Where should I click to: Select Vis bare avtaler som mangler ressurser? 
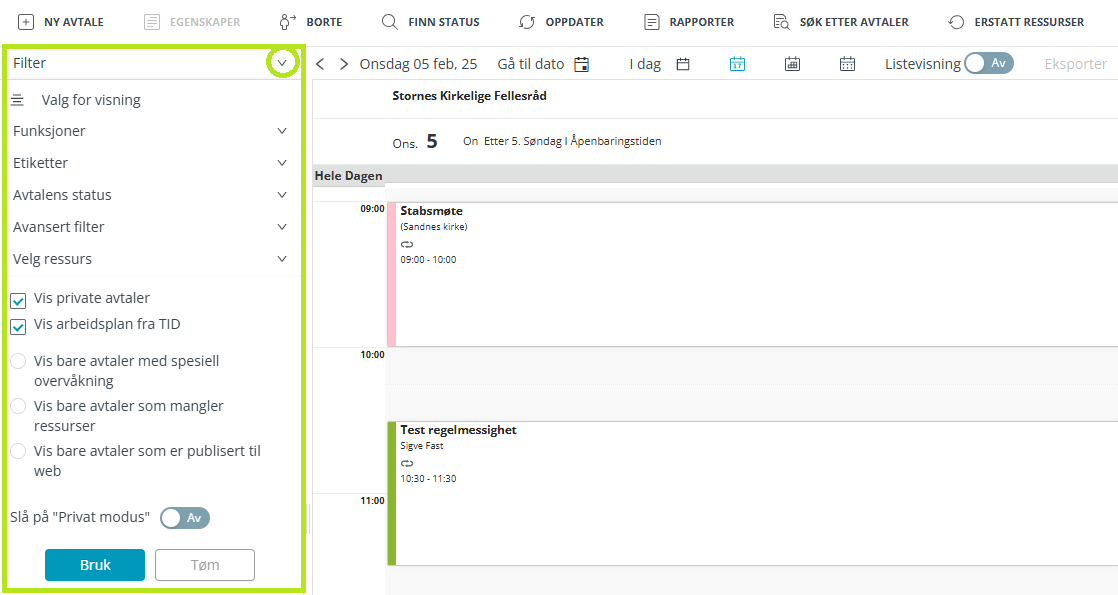[18, 407]
